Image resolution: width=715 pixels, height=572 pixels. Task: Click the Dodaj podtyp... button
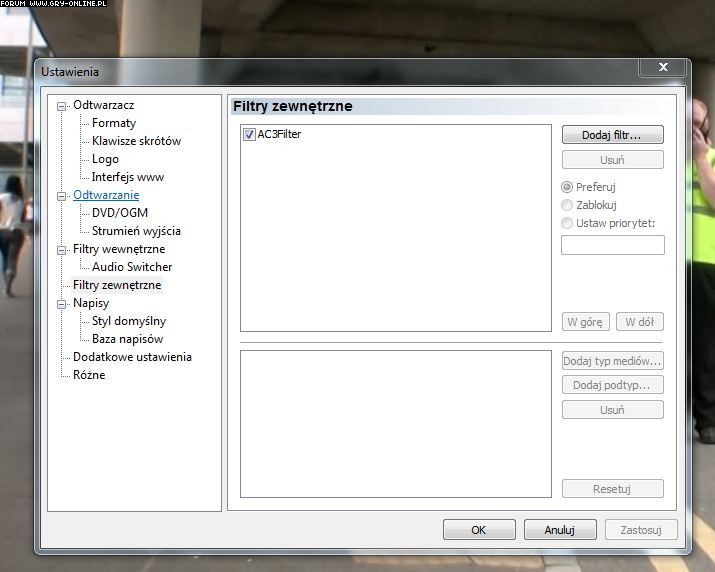click(612, 385)
